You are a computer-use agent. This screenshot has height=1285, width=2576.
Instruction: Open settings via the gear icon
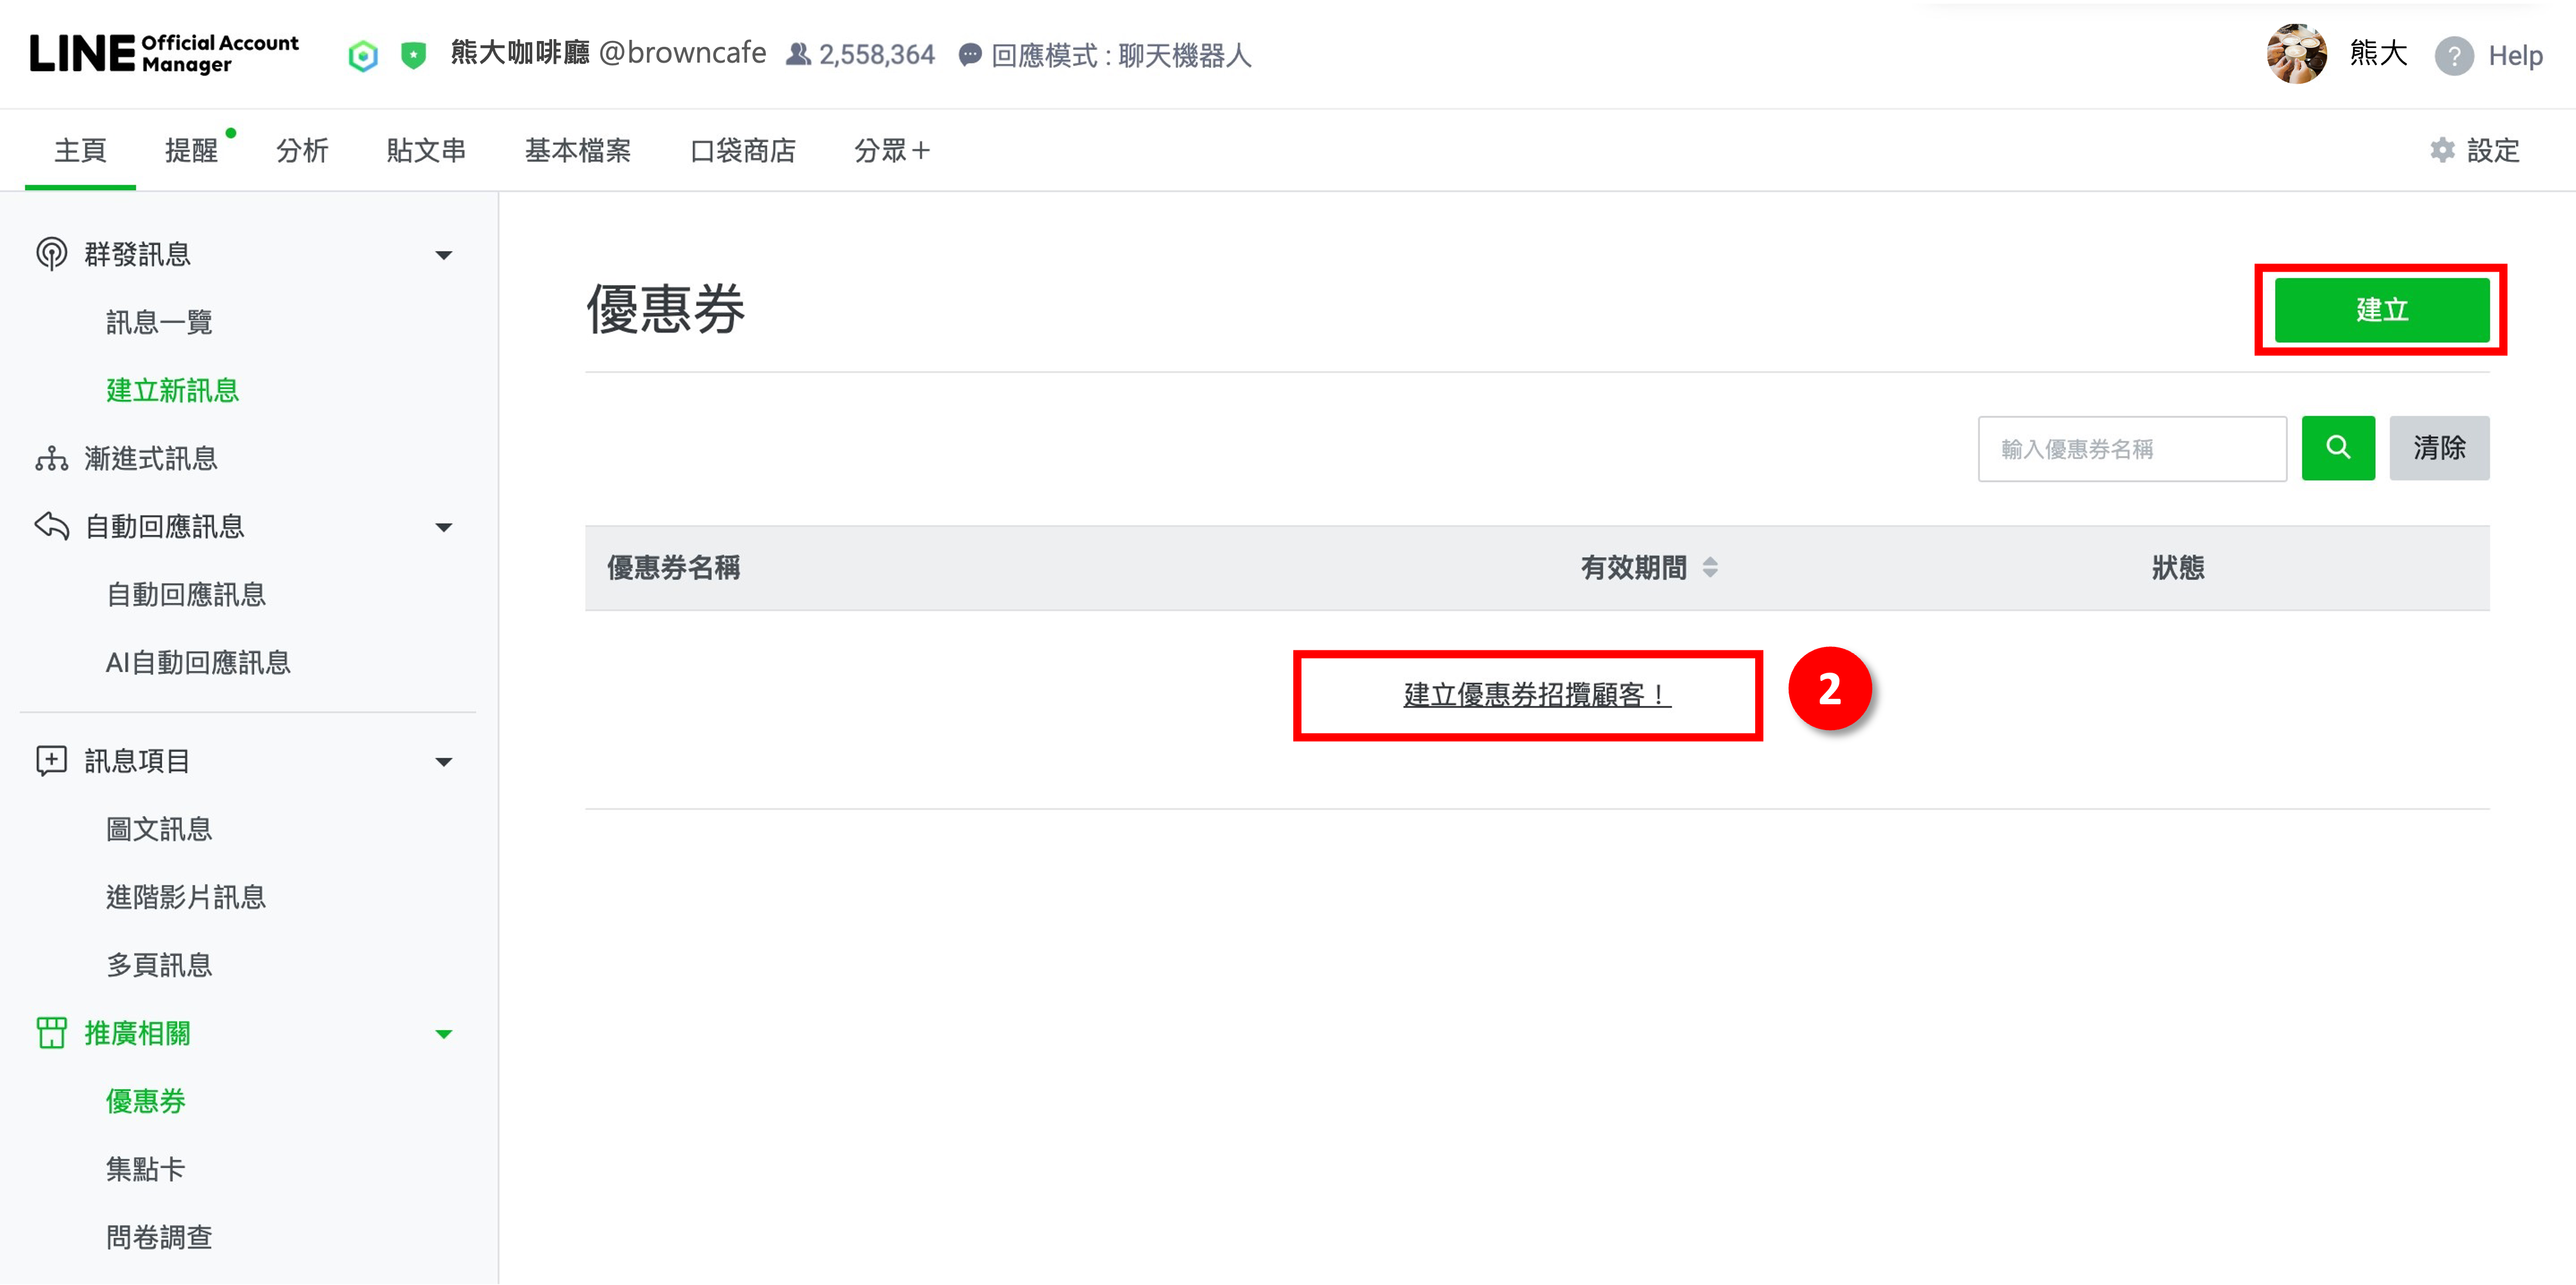(x=2442, y=150)
